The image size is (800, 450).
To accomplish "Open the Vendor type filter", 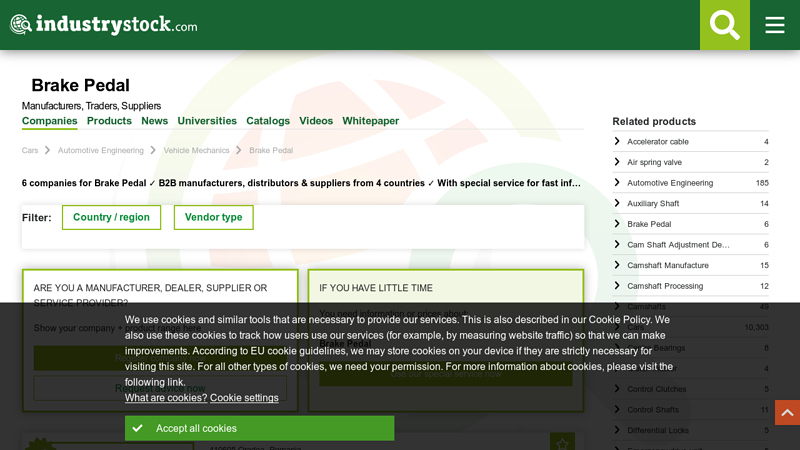I will [x=213, y=217].
